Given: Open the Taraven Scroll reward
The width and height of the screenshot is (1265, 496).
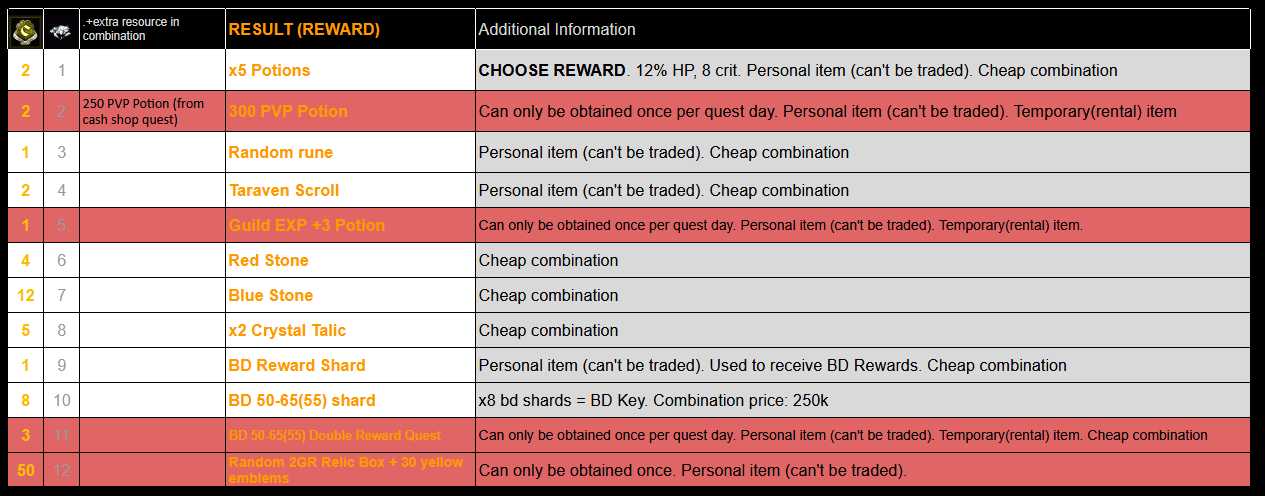Looking at the screenshot, I should pos(284,190).
